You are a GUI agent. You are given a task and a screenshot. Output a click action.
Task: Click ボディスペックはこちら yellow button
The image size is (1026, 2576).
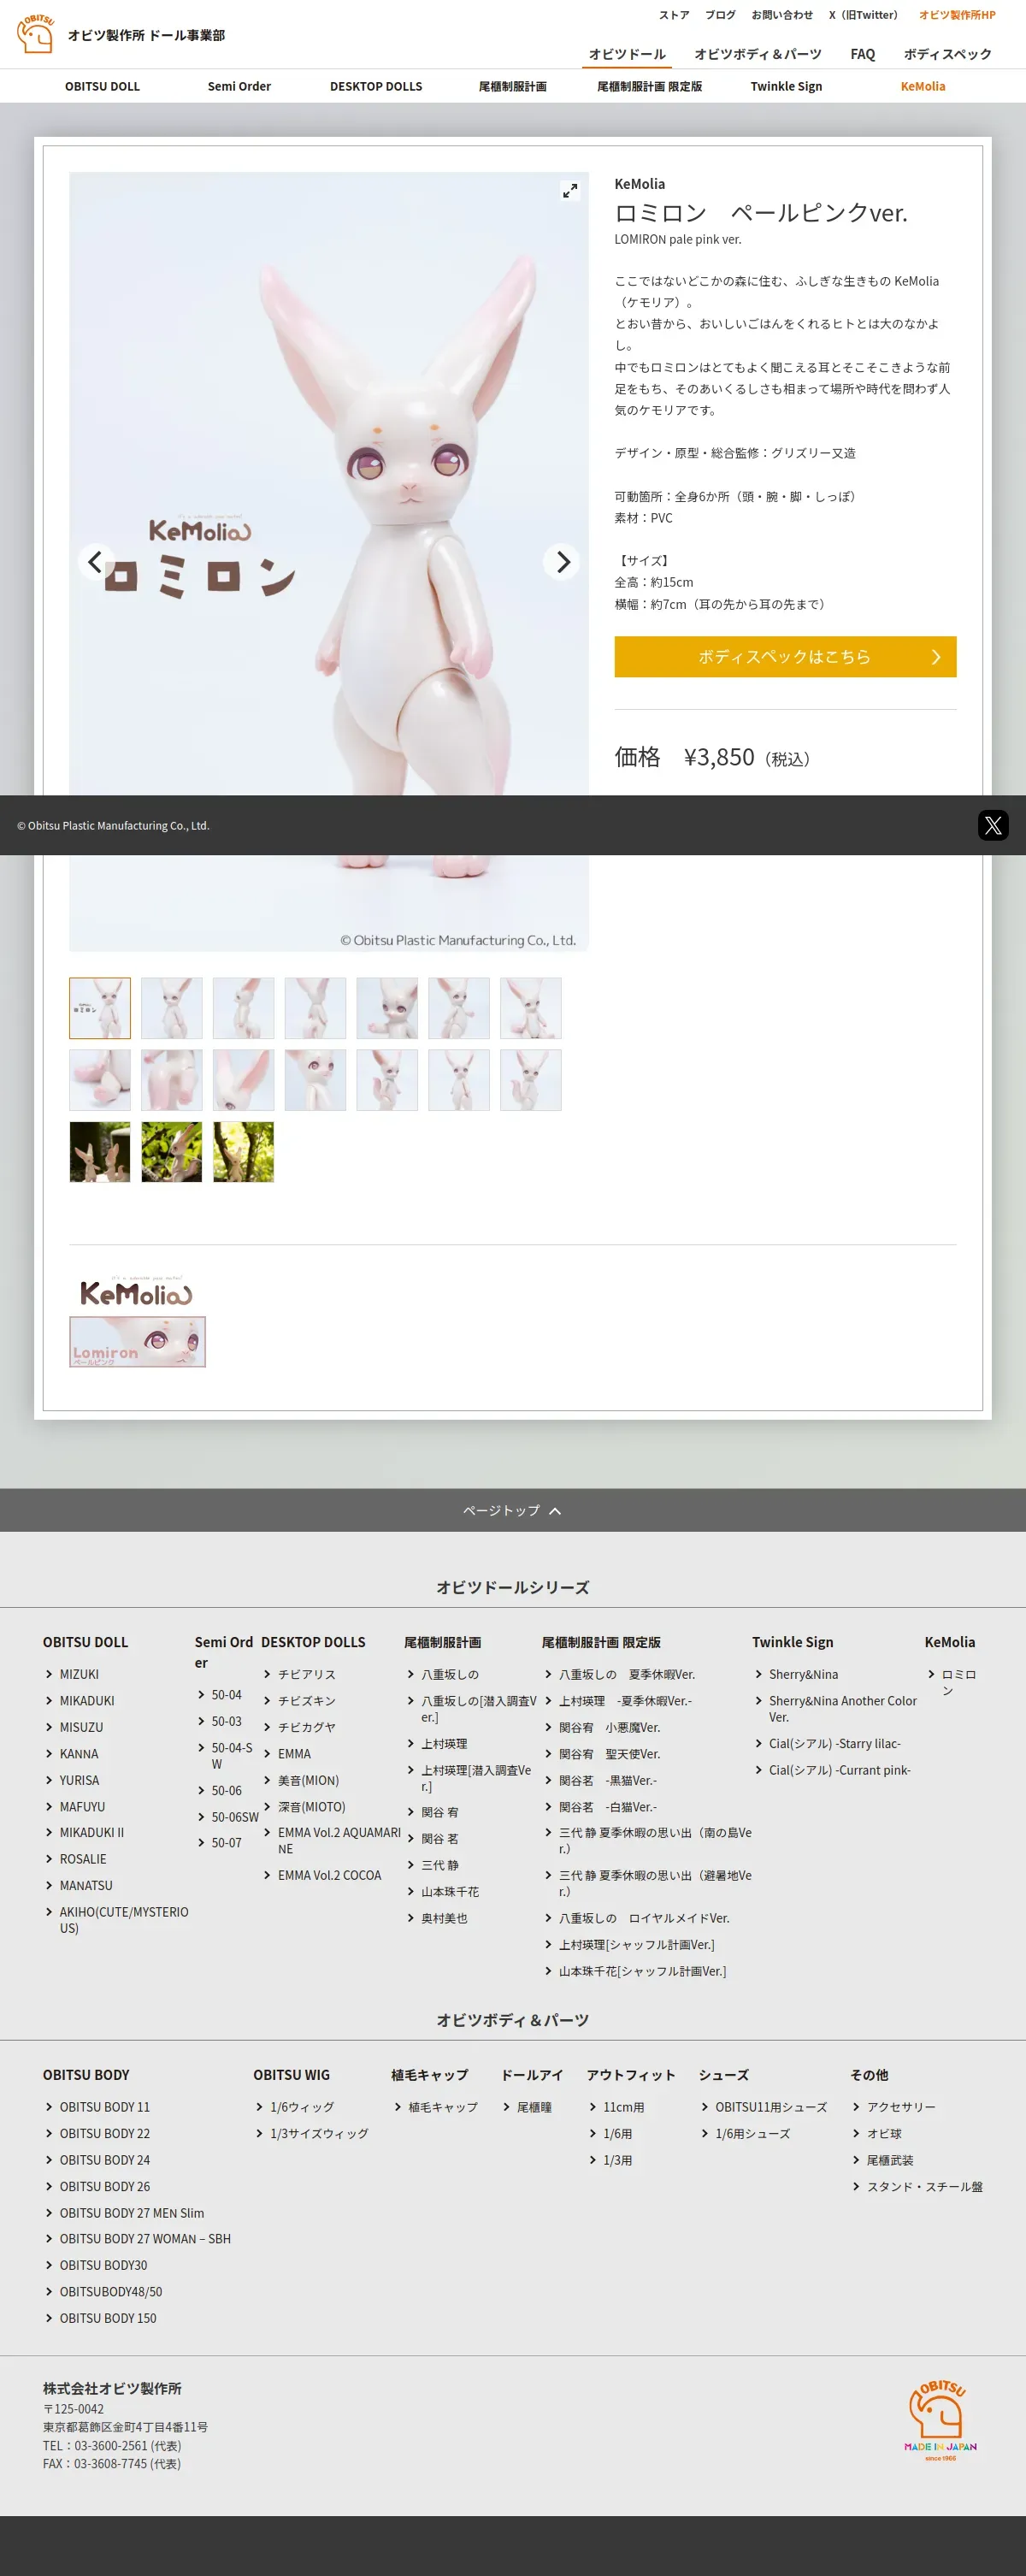tap(785, 657)
